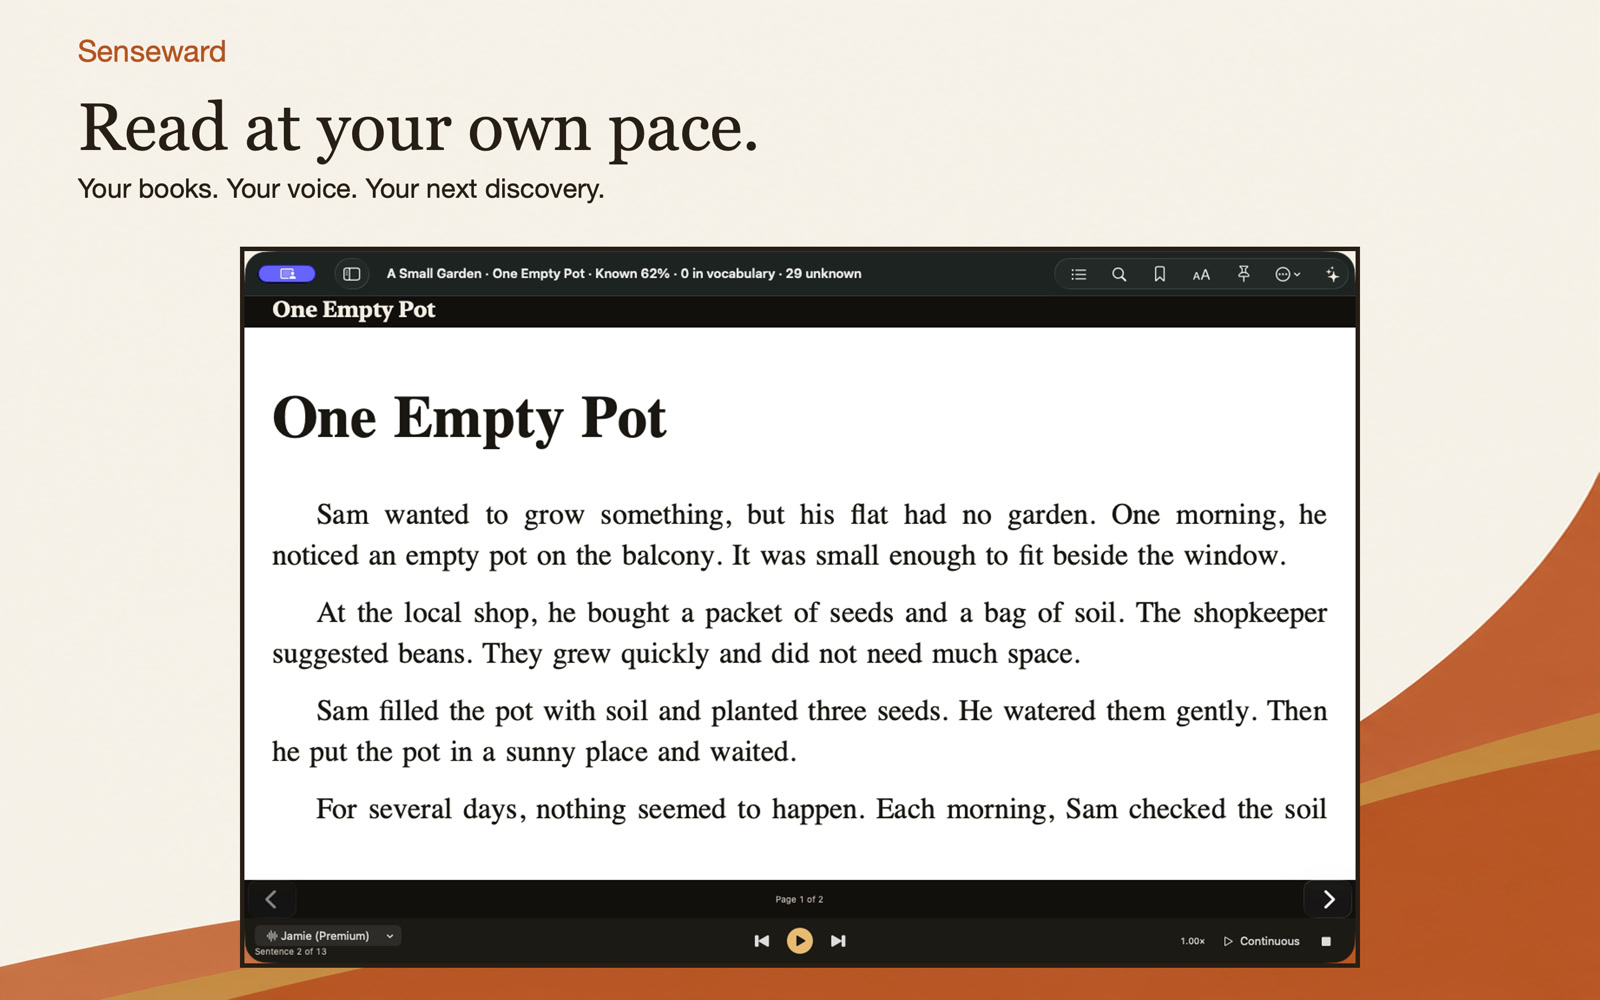
Task: Skip forward to the next sentence
Action: [x=838, y=941]
